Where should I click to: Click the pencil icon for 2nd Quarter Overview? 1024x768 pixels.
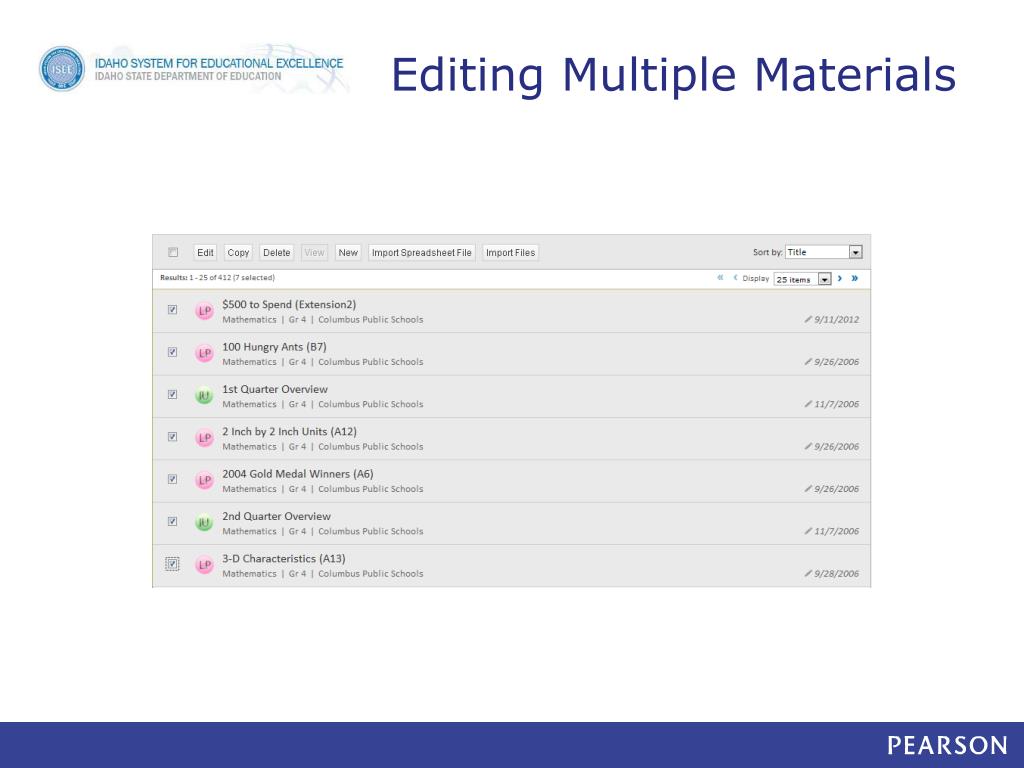[808, 531]
